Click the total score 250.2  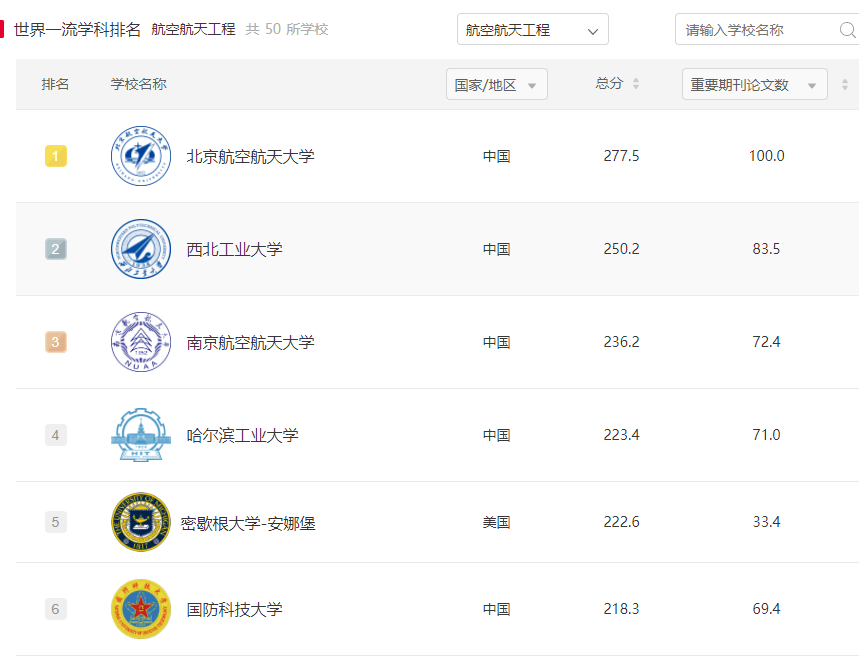tap(621, 249)
